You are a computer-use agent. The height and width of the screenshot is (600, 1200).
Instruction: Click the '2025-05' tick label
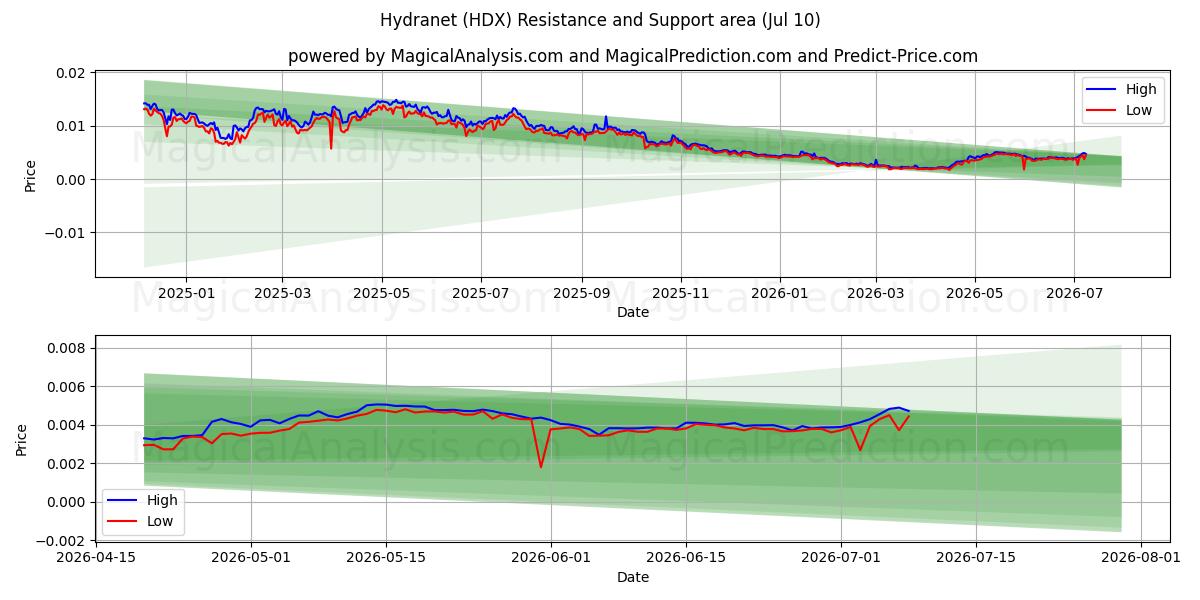tap(381, 293)
